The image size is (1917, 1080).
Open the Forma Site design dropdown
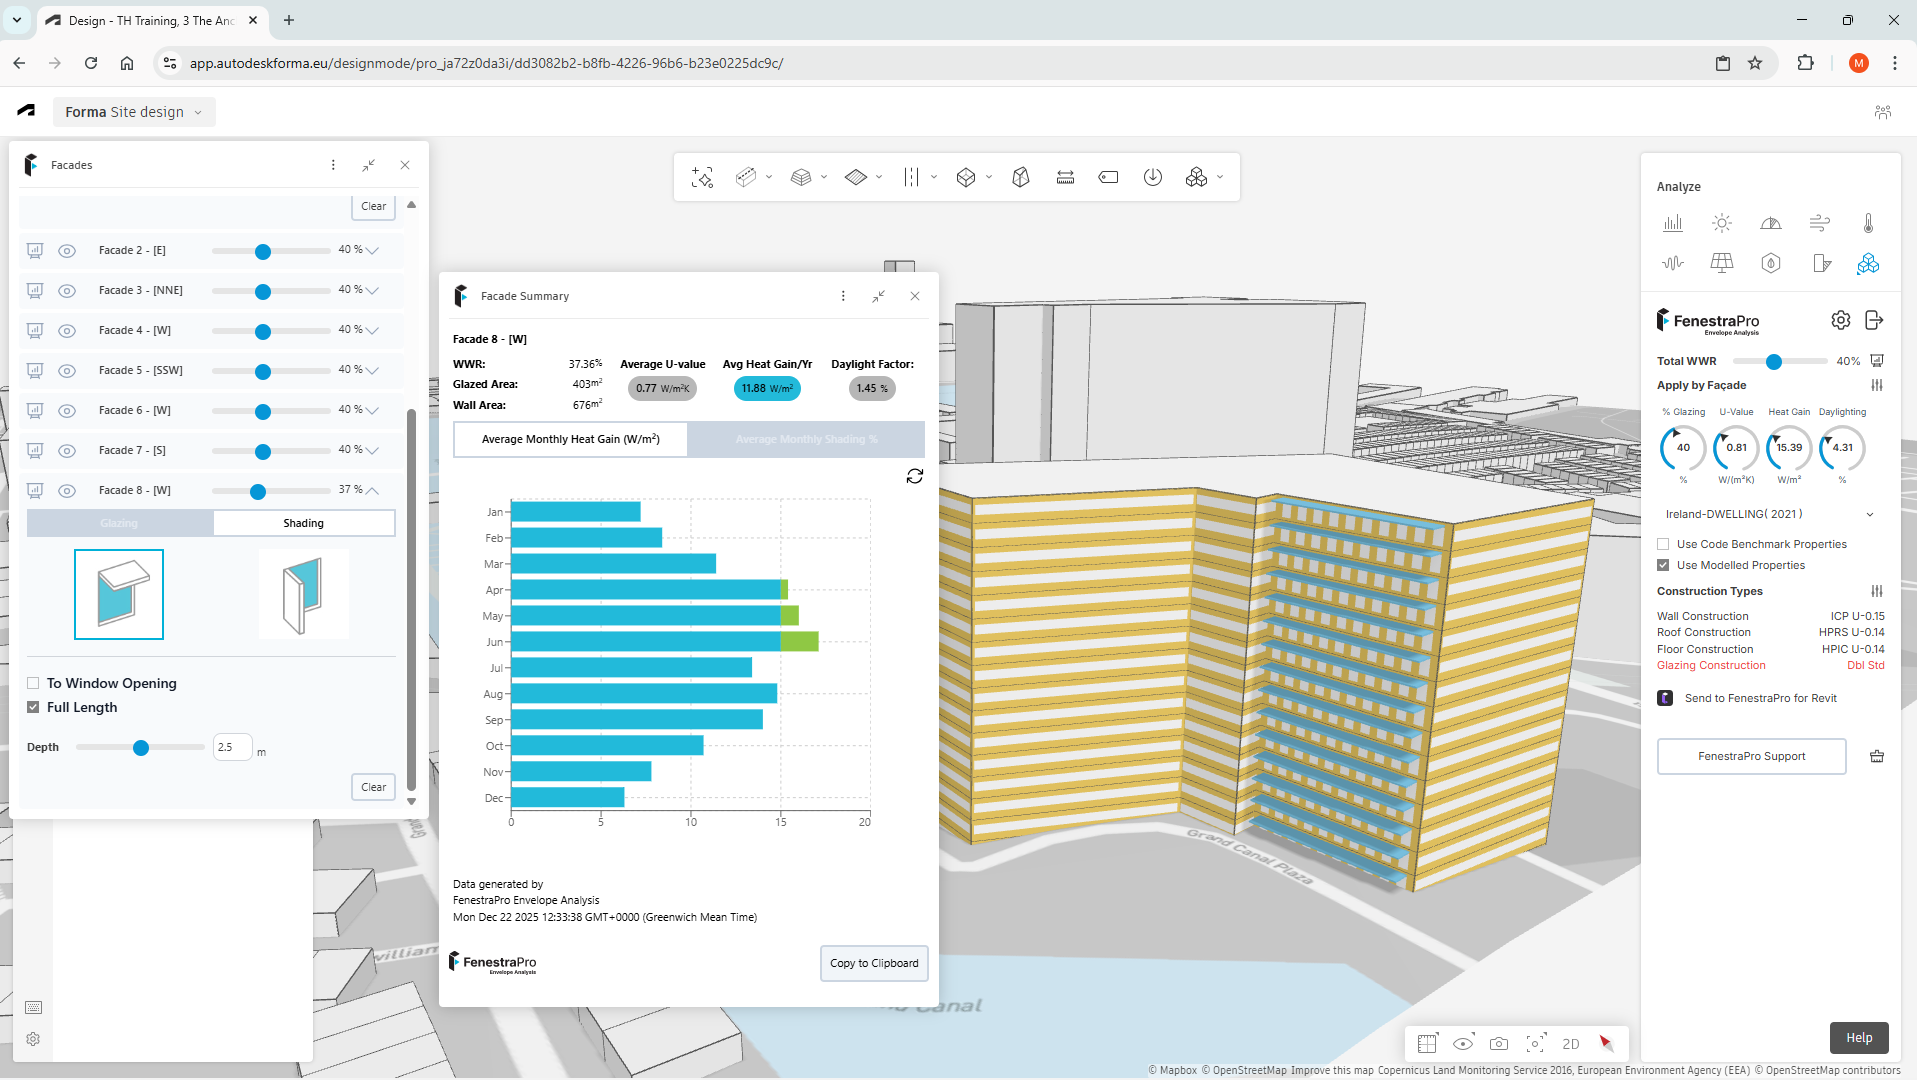click(134, 112)
